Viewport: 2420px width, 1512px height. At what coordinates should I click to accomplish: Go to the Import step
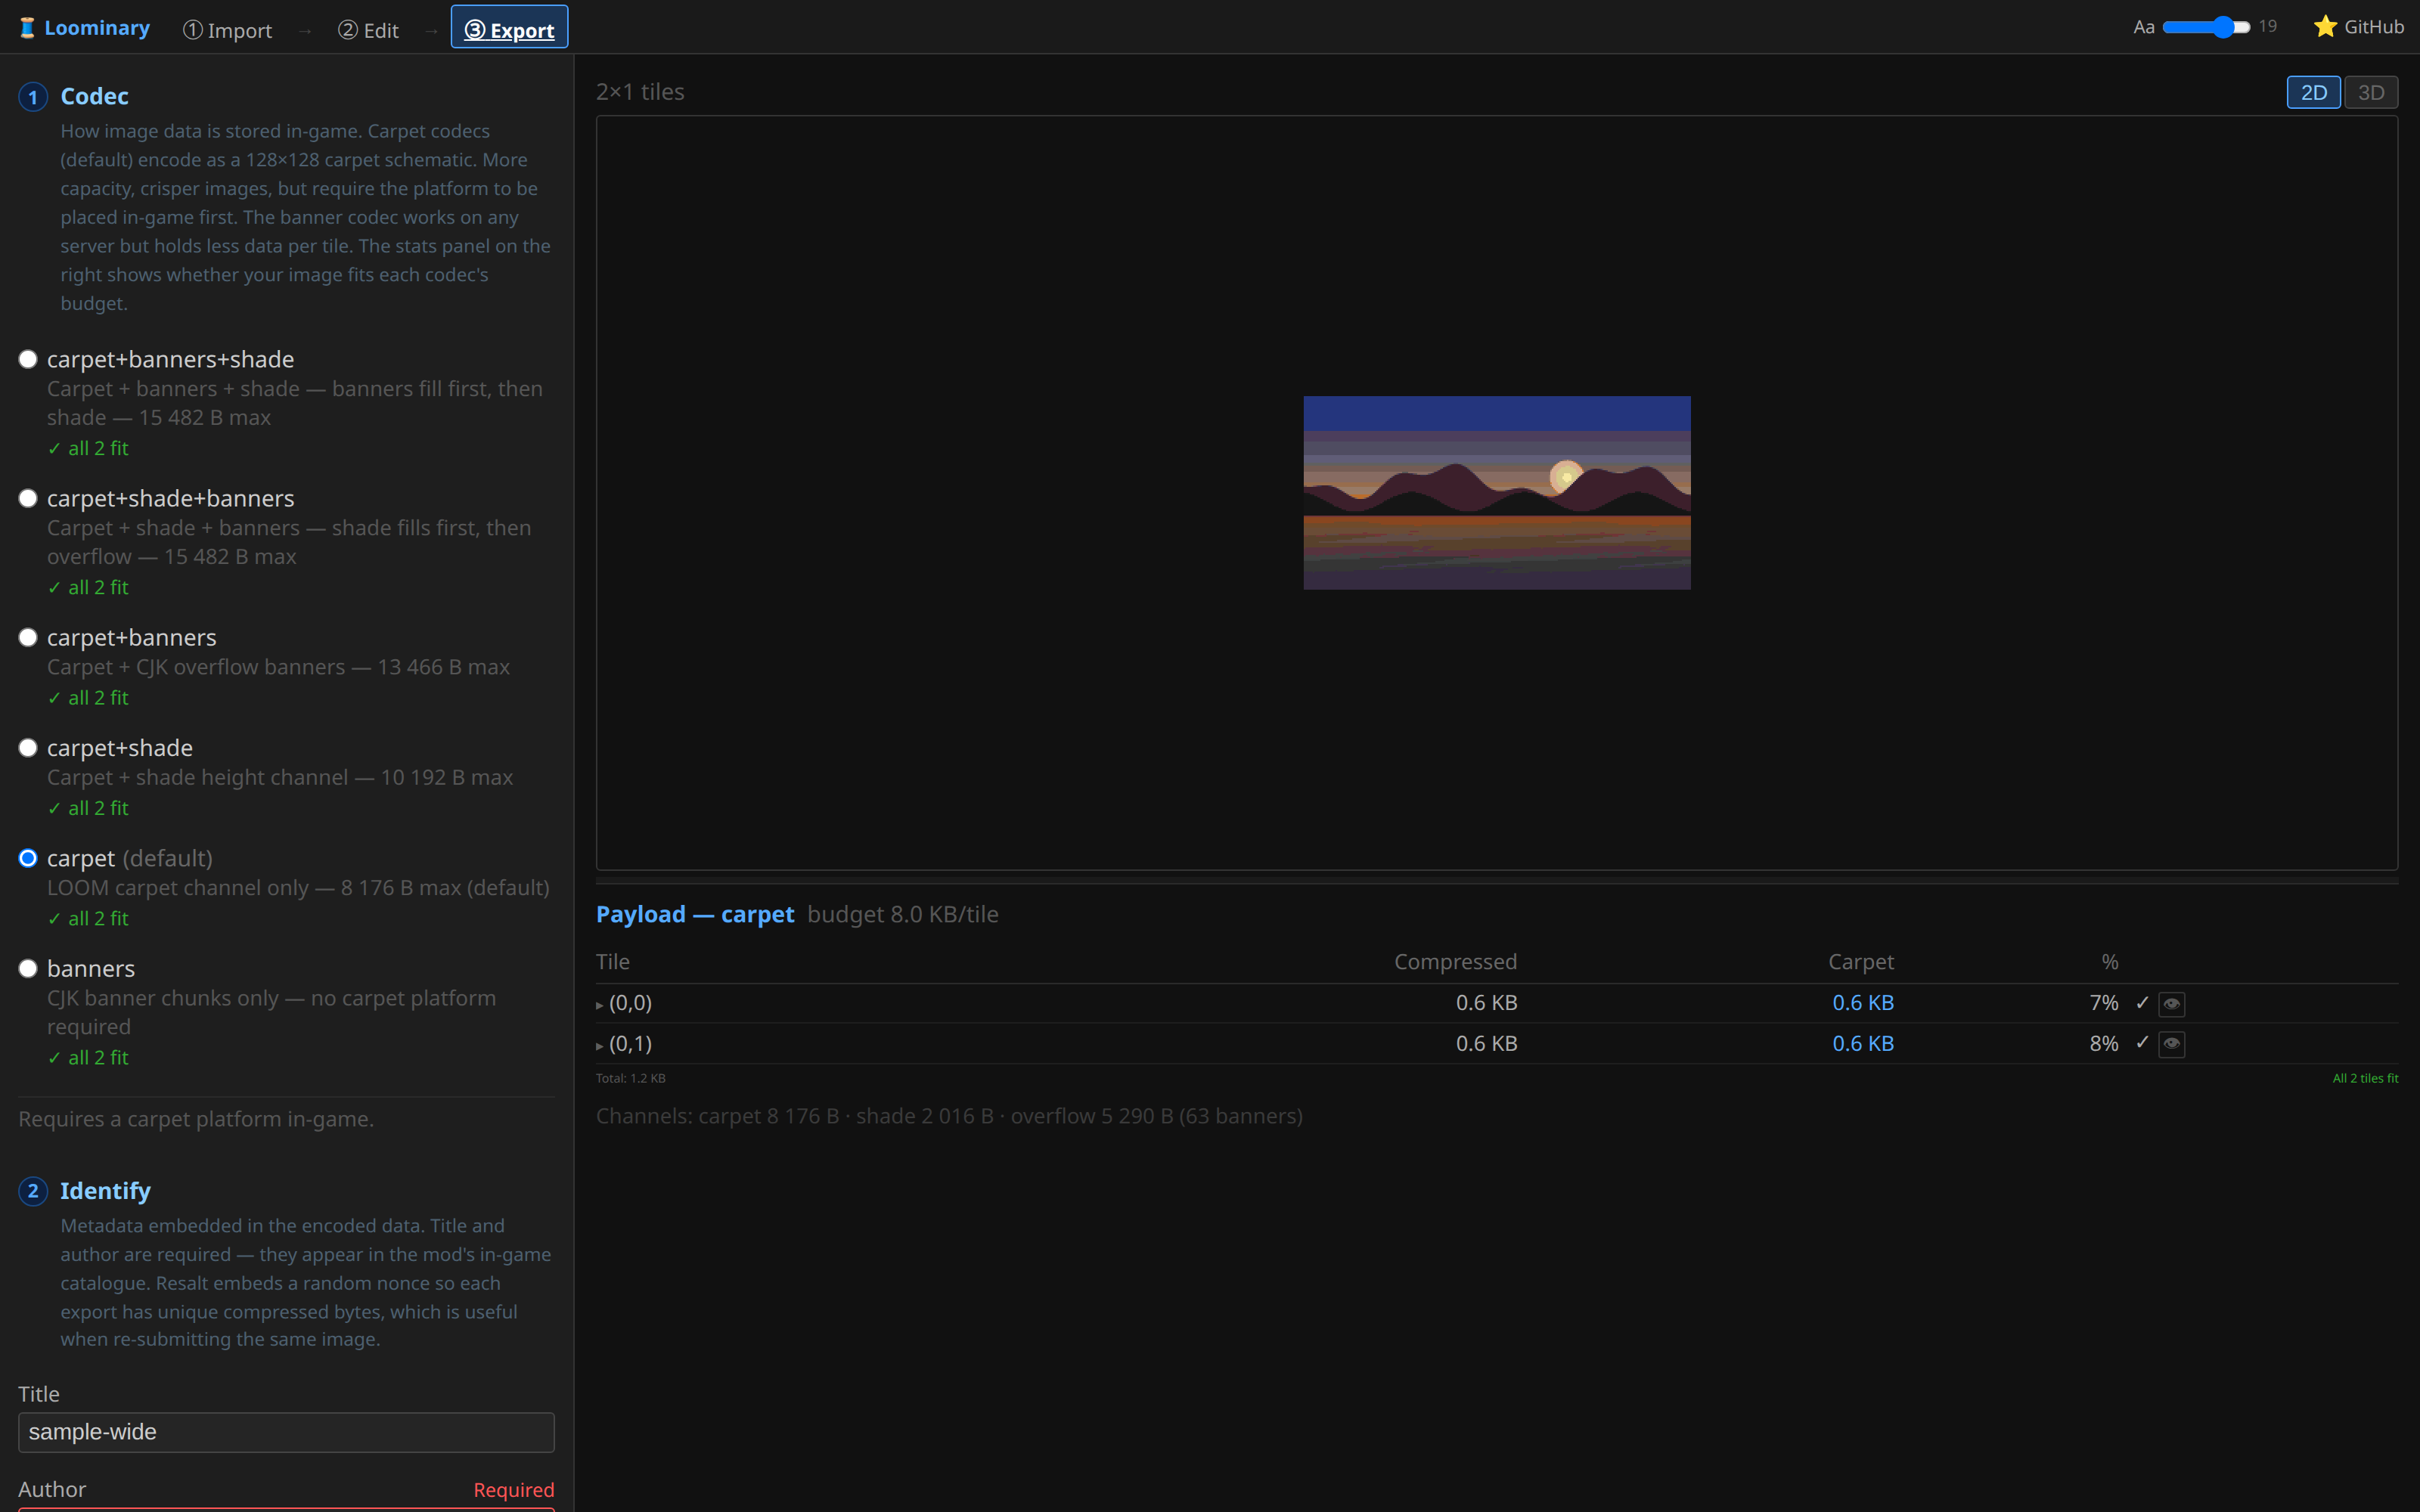tap(227, 30)
